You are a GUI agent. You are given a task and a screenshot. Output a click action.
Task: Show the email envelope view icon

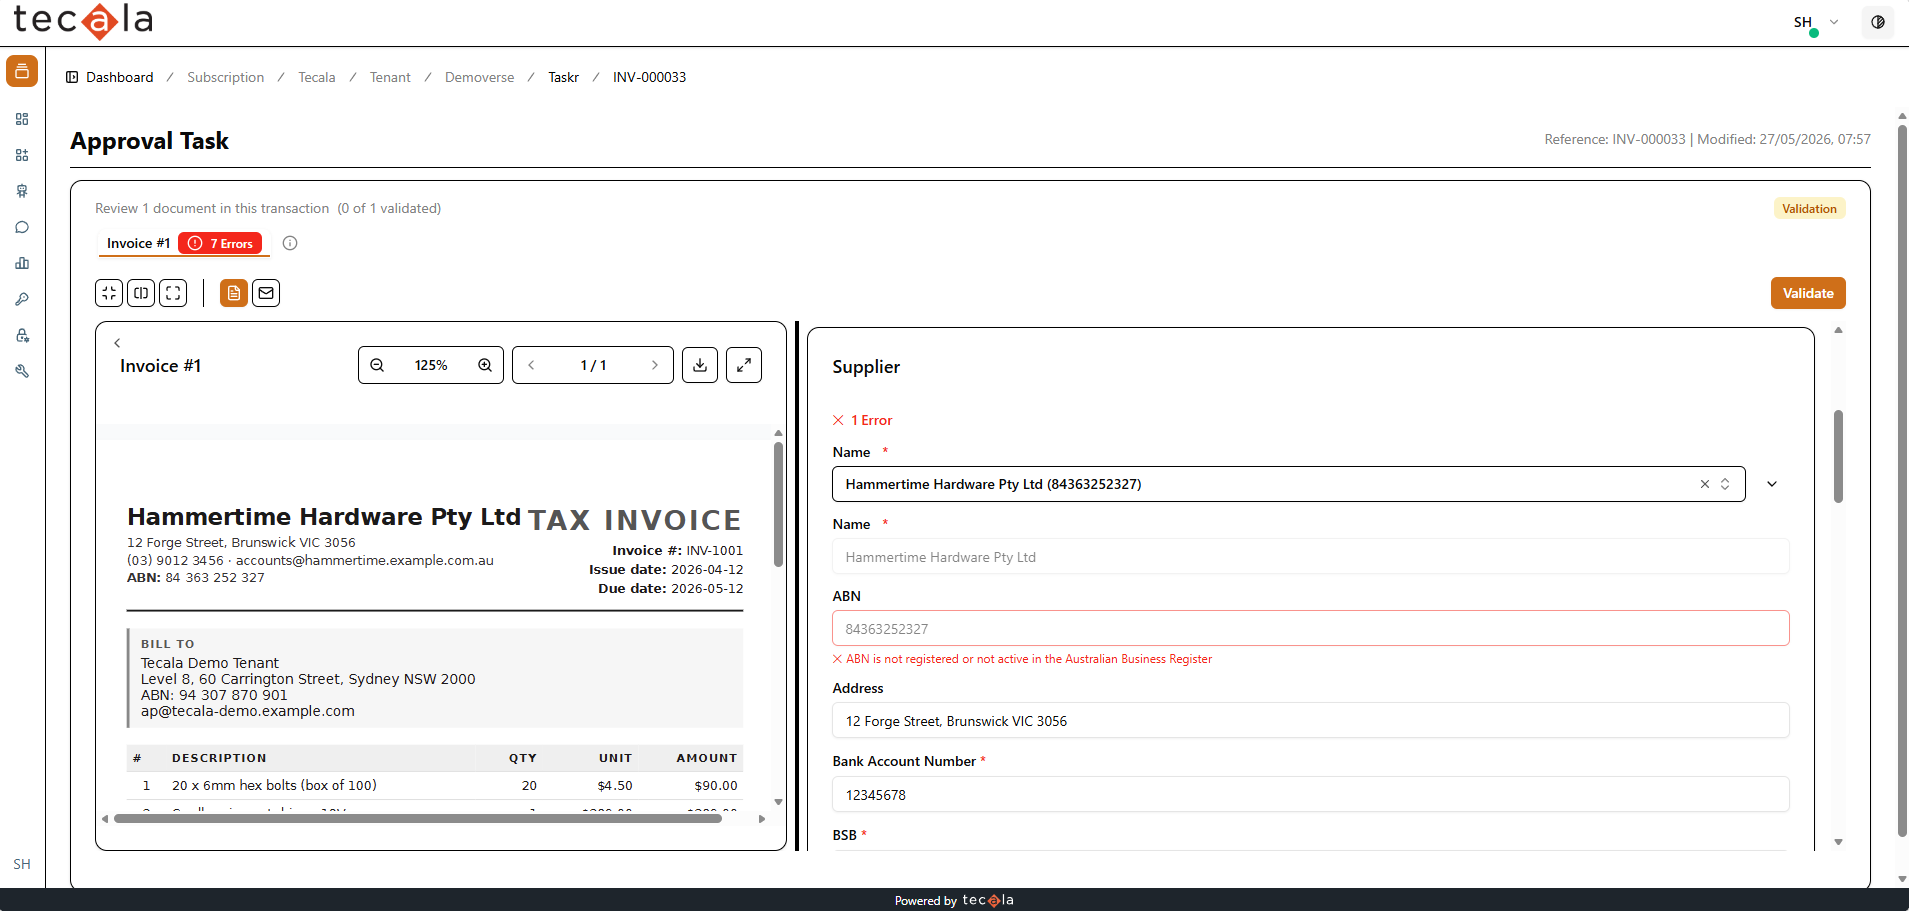266,293
